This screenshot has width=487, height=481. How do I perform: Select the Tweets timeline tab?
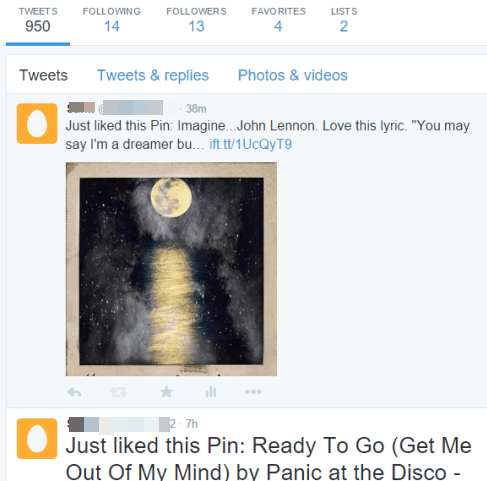pyautogui.click(x=43, y=75)
